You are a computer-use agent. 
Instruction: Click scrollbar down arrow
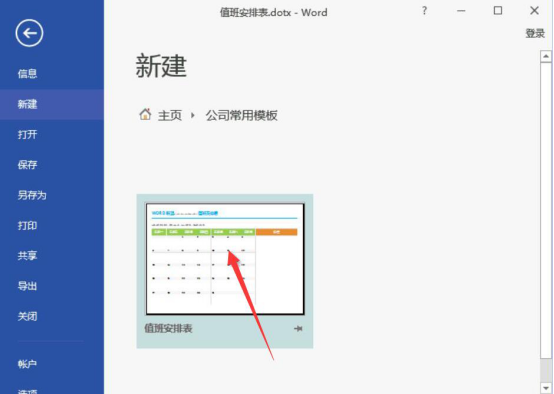[x=546, y=388]
